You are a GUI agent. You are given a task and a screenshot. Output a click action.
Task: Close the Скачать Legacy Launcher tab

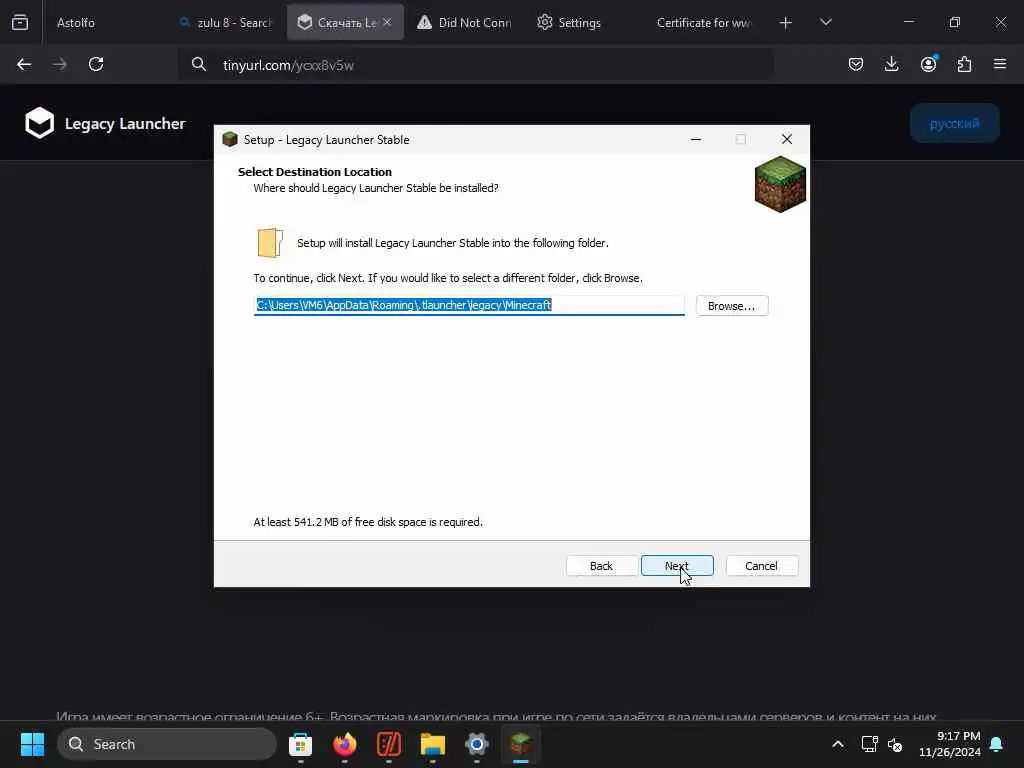click(387, 22)
